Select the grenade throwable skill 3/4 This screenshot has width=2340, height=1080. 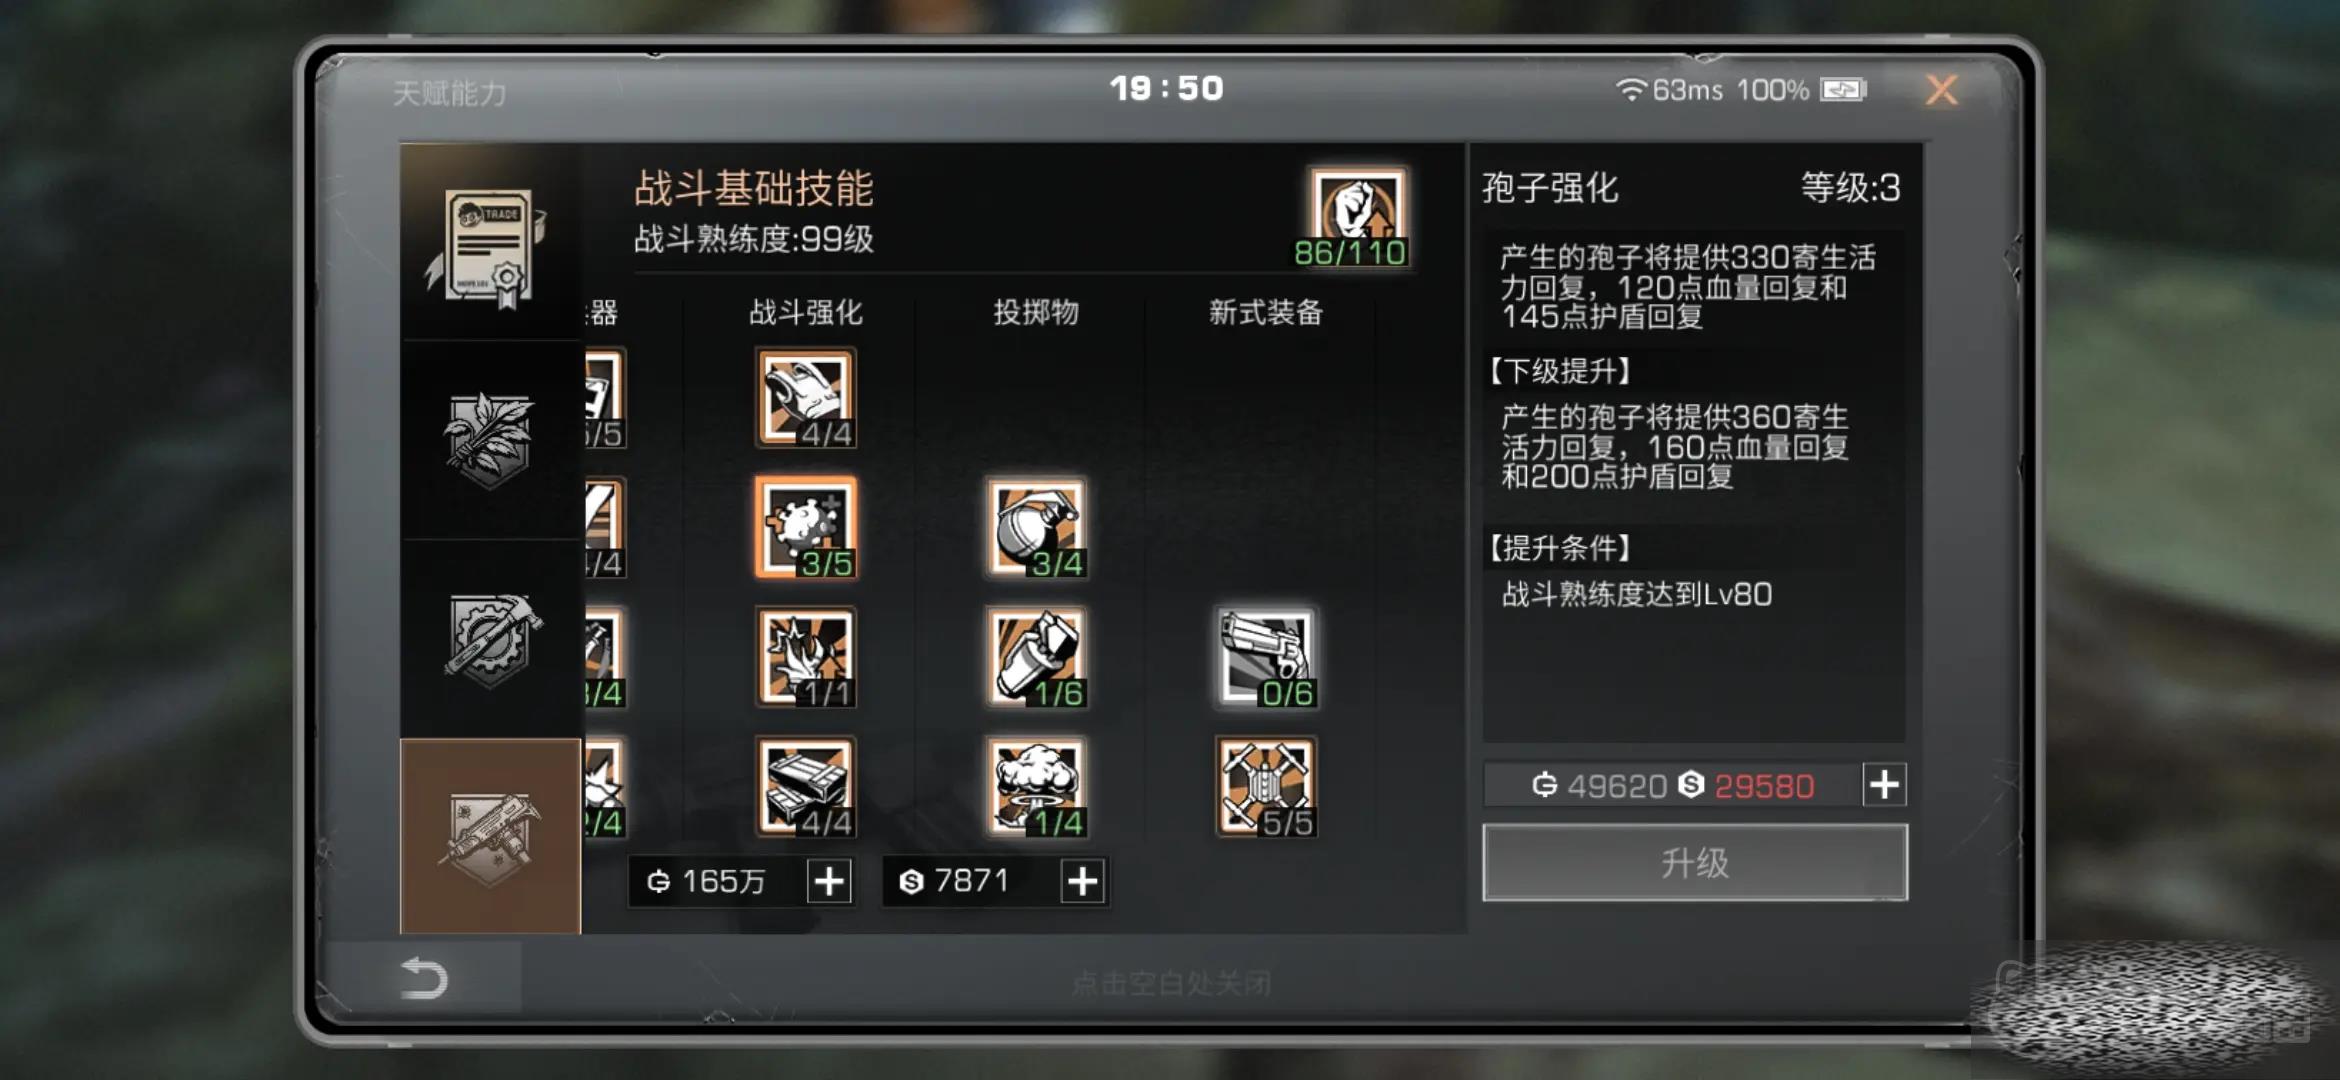coord(1037,527)
